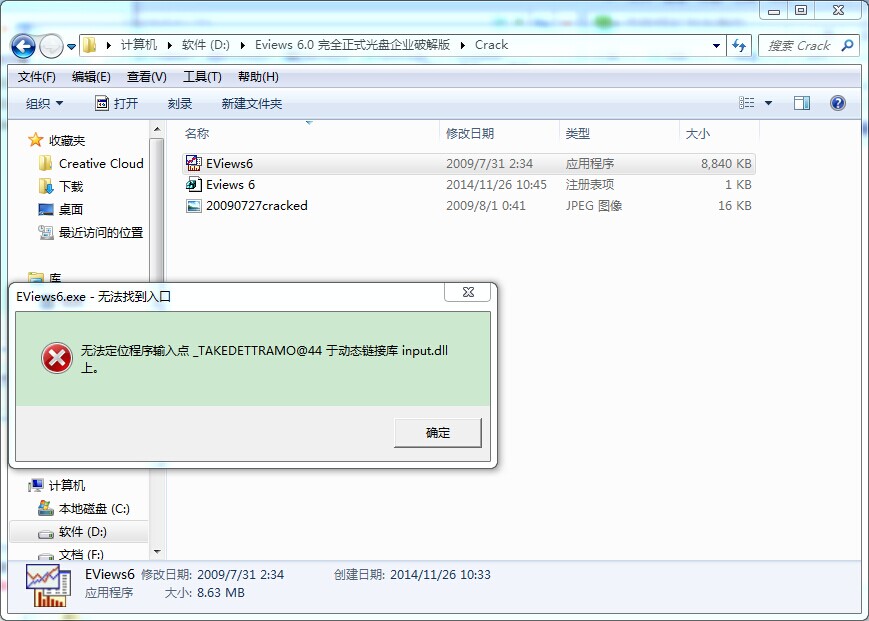
Task: Click file name 20090727cracked
Action: (x=257, y=206)
